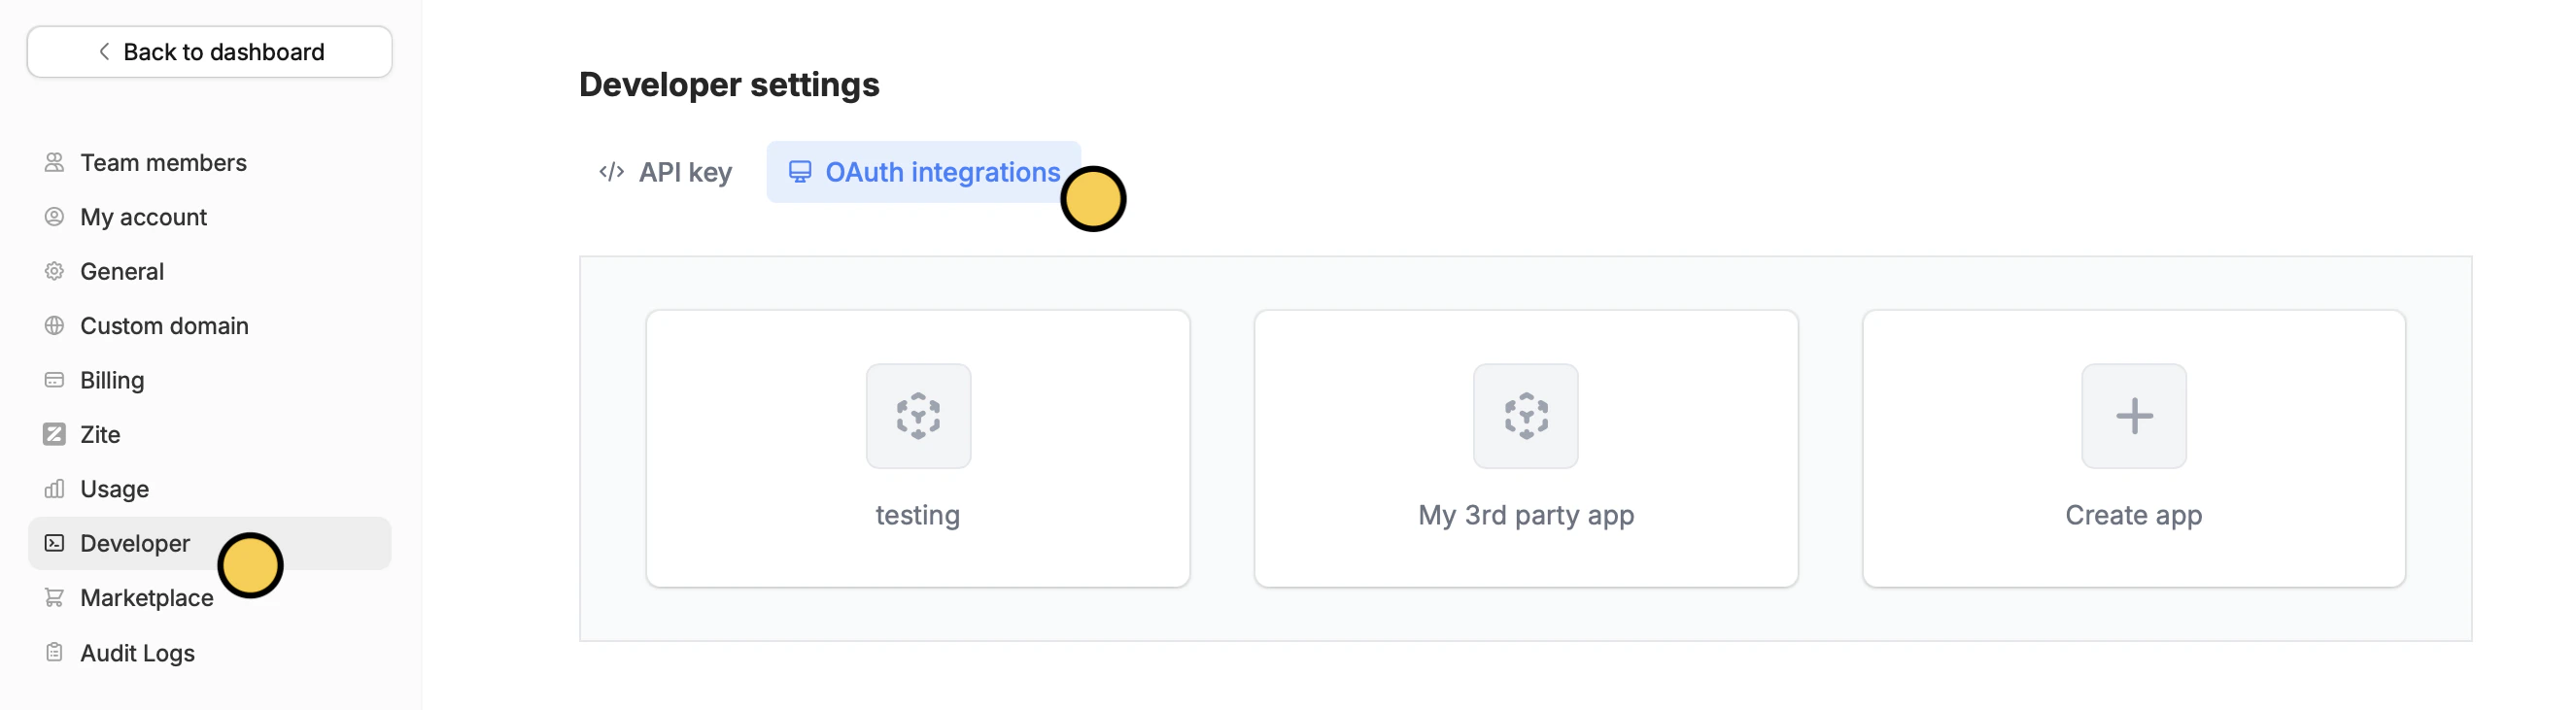
Task: Select the OAuth integrations tab
Action: [x=922, y=172]
